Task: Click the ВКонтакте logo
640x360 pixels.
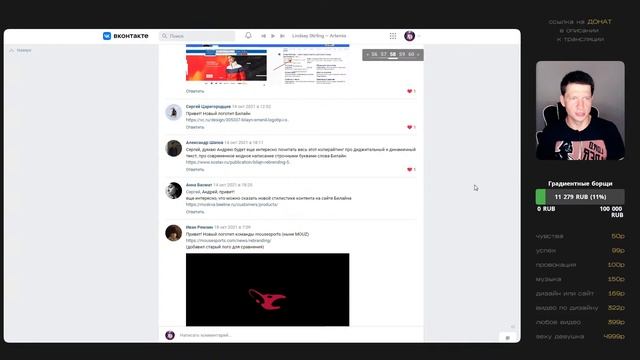Action: click(126, 36)
